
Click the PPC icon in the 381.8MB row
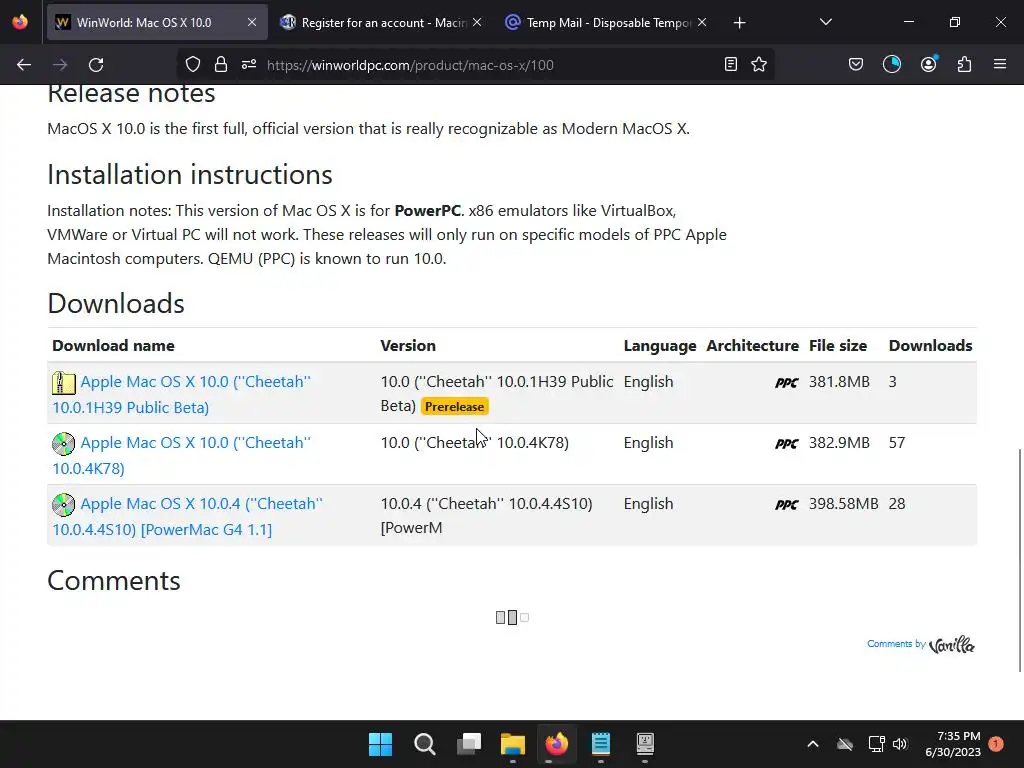click(786, 383)
